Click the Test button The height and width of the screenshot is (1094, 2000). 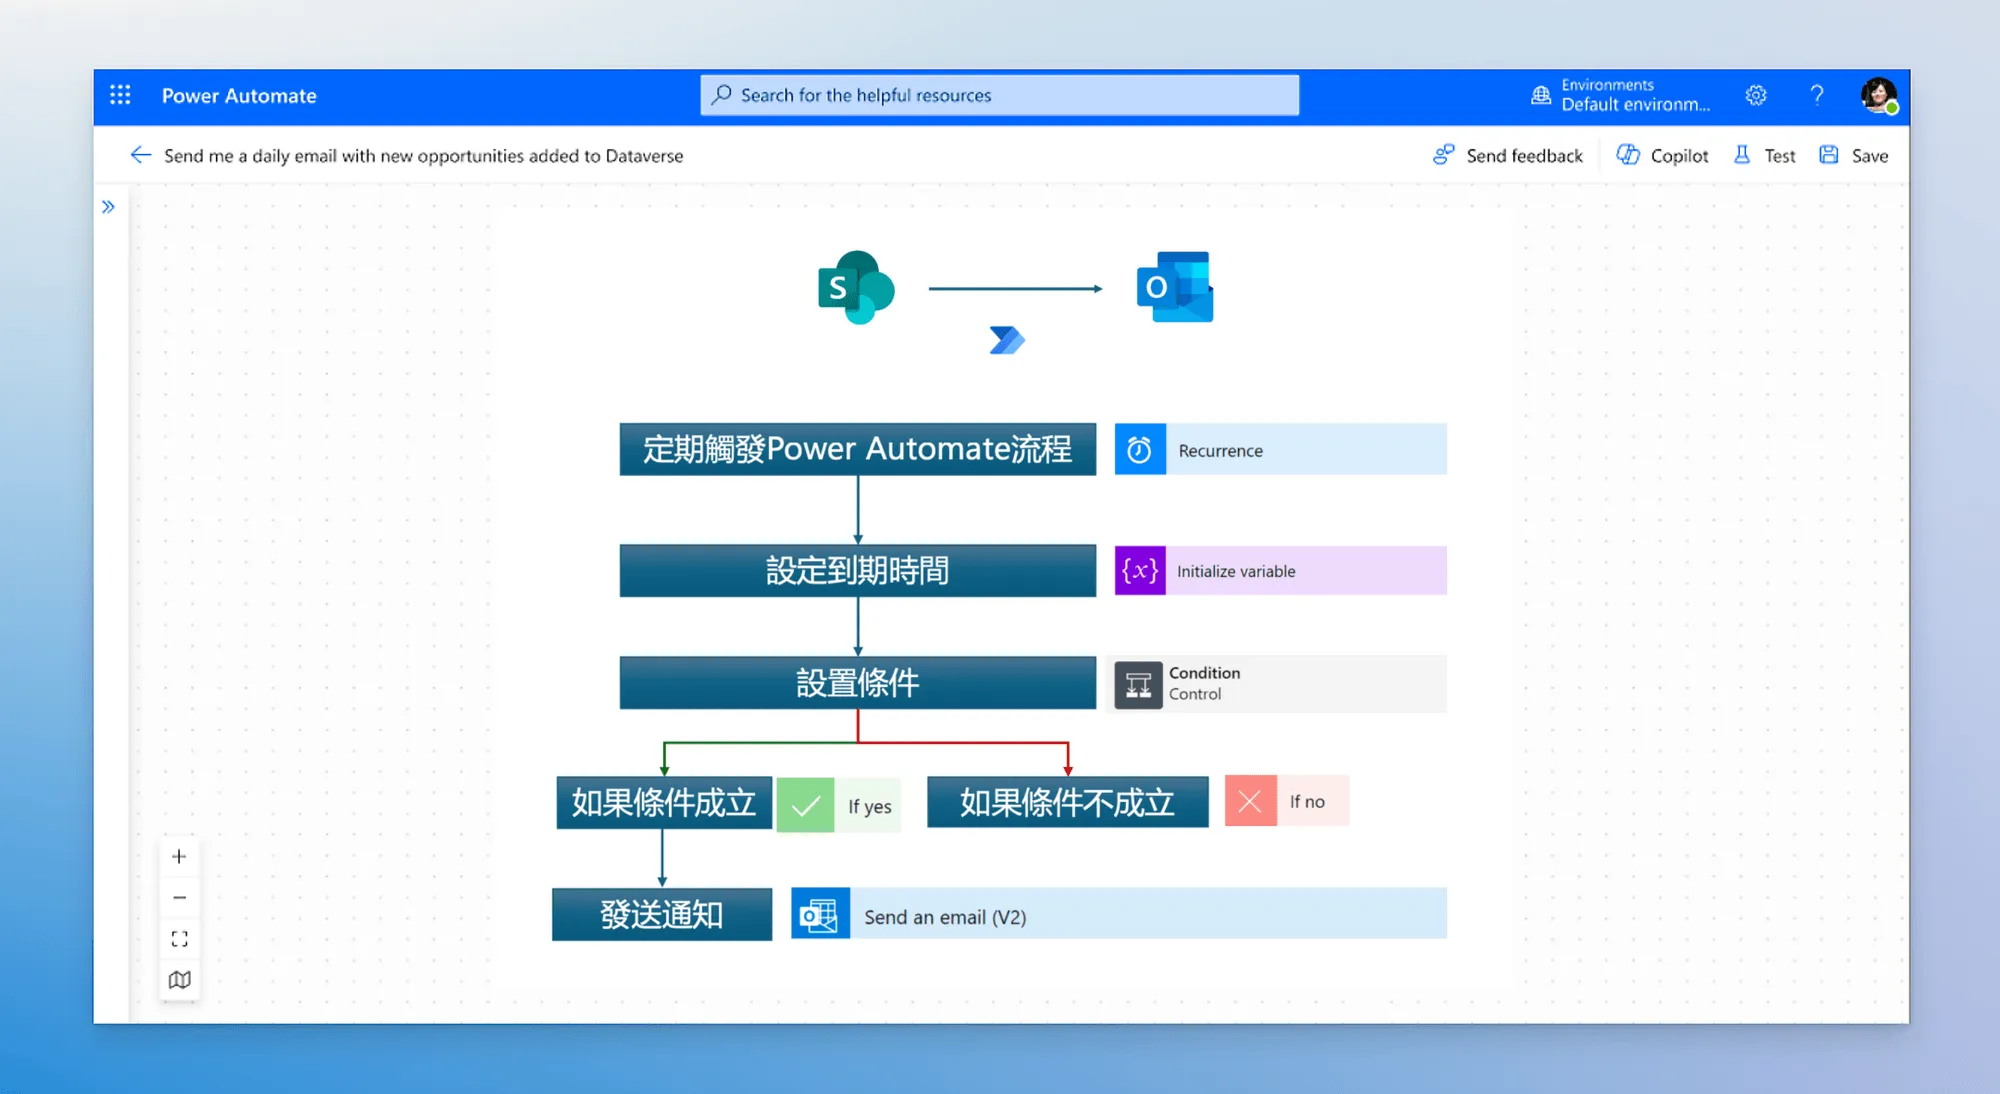tap(1765, 155)
